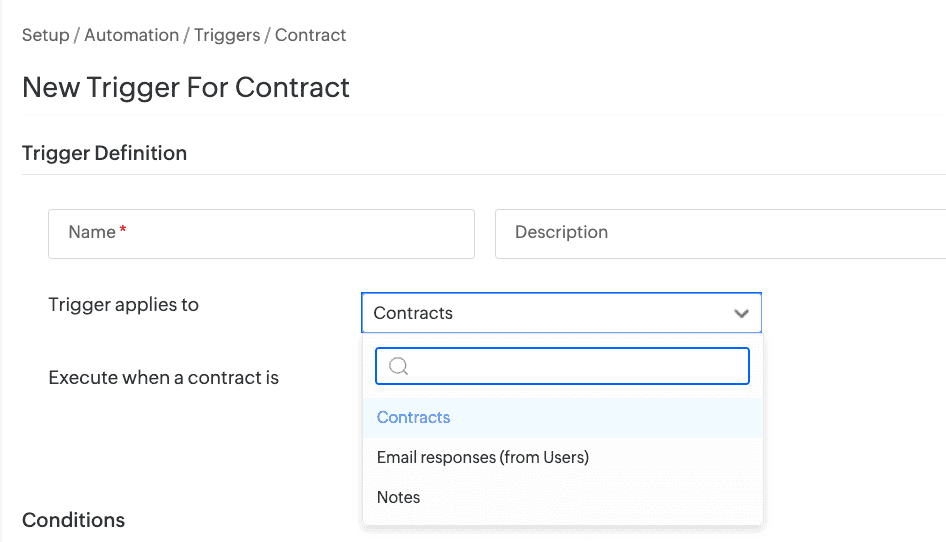Click the Conditions section heading
Screen dimensions: 946x542
point(74,520)
